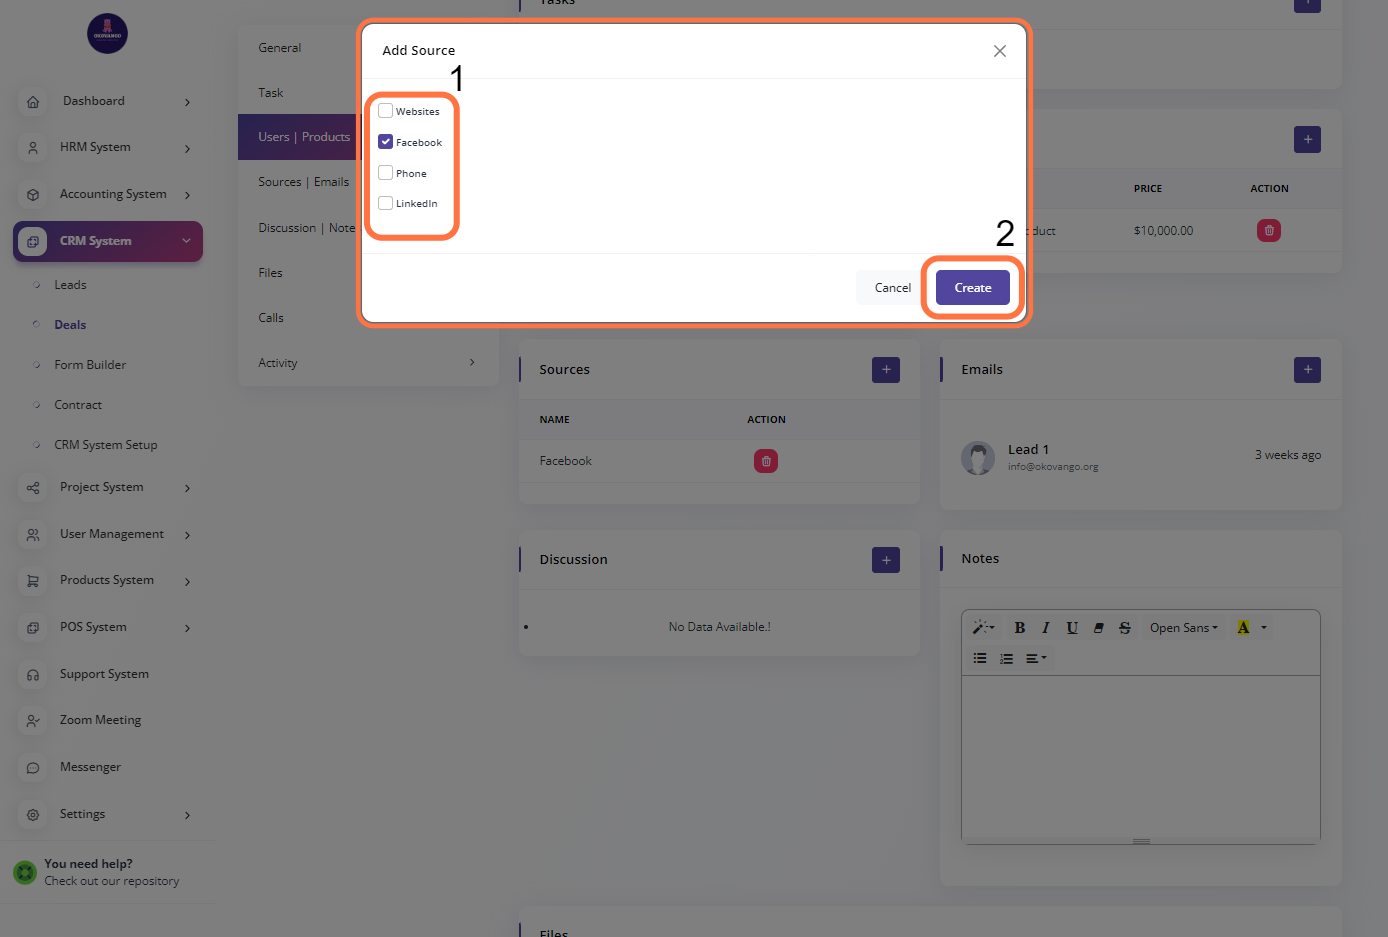Click plus icon in Discussion panel
Image resolution: width=1388 pixels, height=937 pixels.
[x=885, y=560]
